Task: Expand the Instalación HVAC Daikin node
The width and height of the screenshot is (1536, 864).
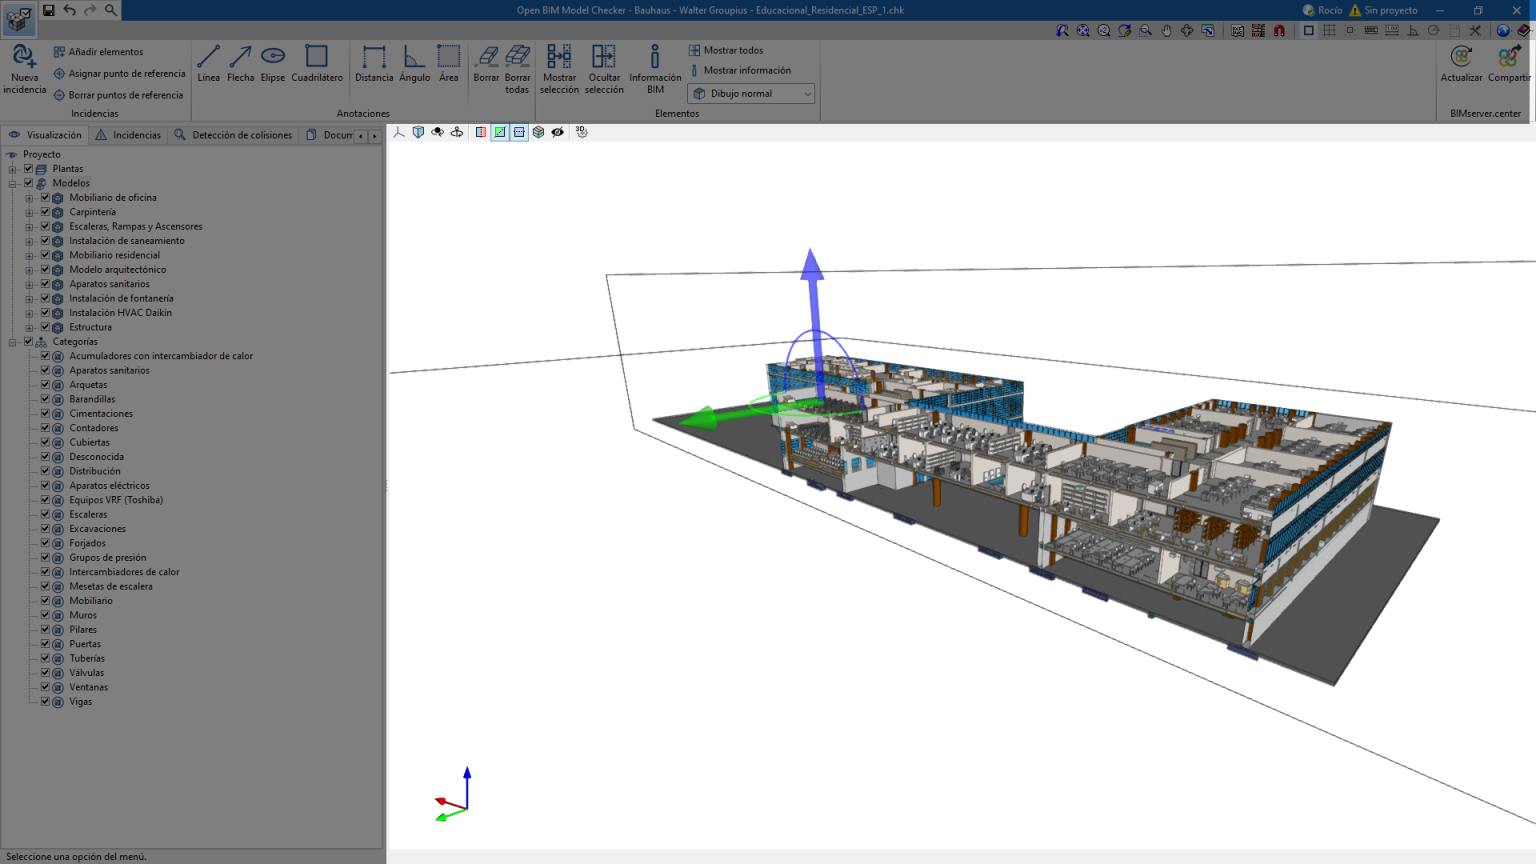Action: click(x=29, y=313)
